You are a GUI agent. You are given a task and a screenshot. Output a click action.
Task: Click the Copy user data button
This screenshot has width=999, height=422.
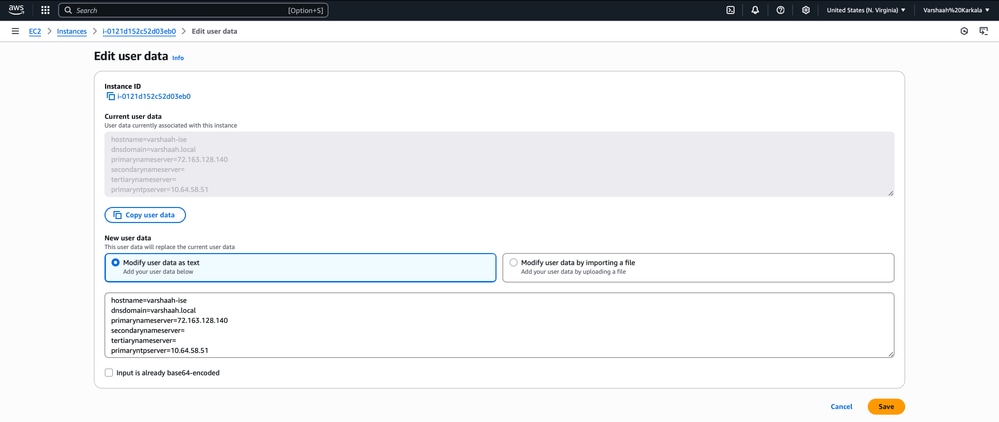(x=145, y=215)
